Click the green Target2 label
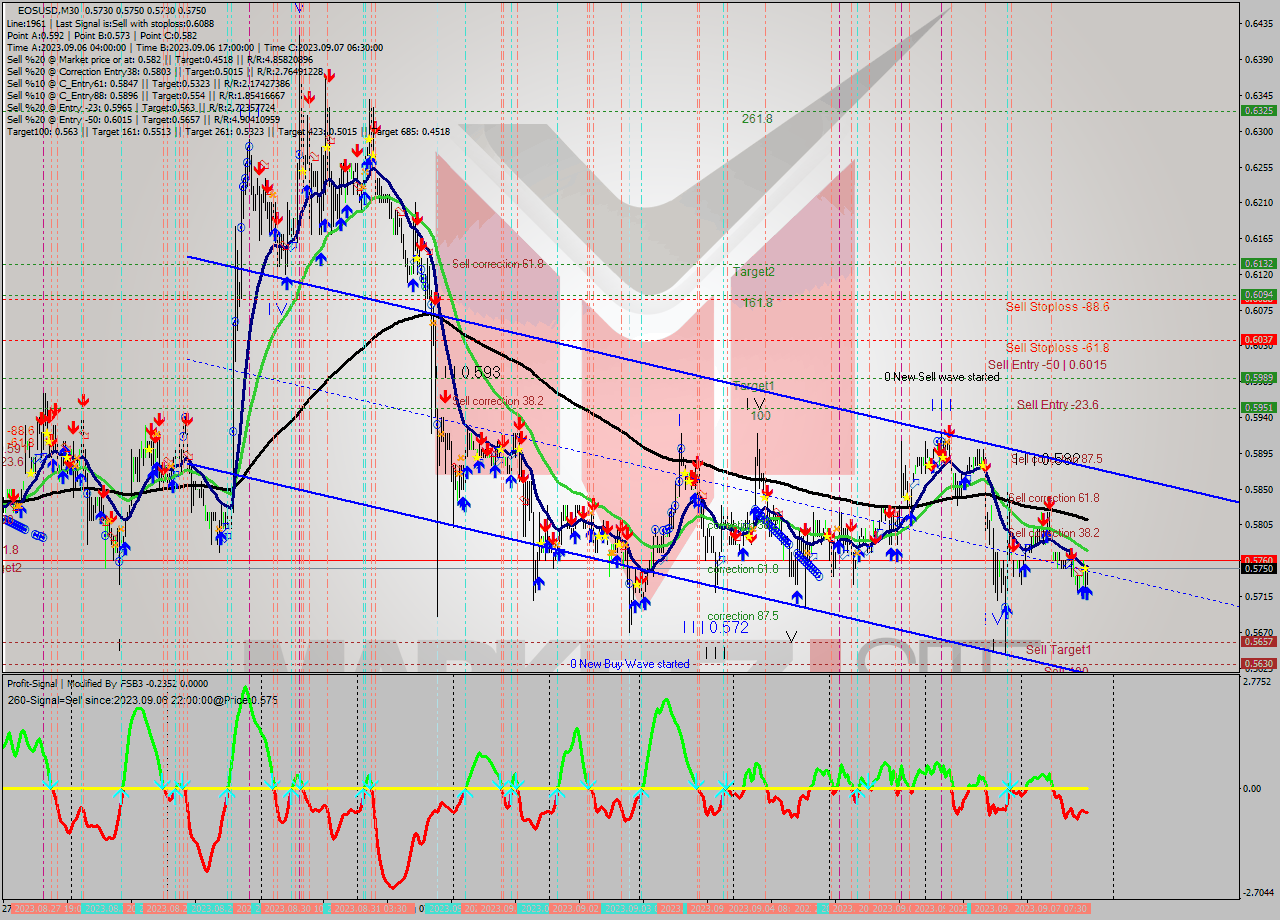 tap(753, 271)
